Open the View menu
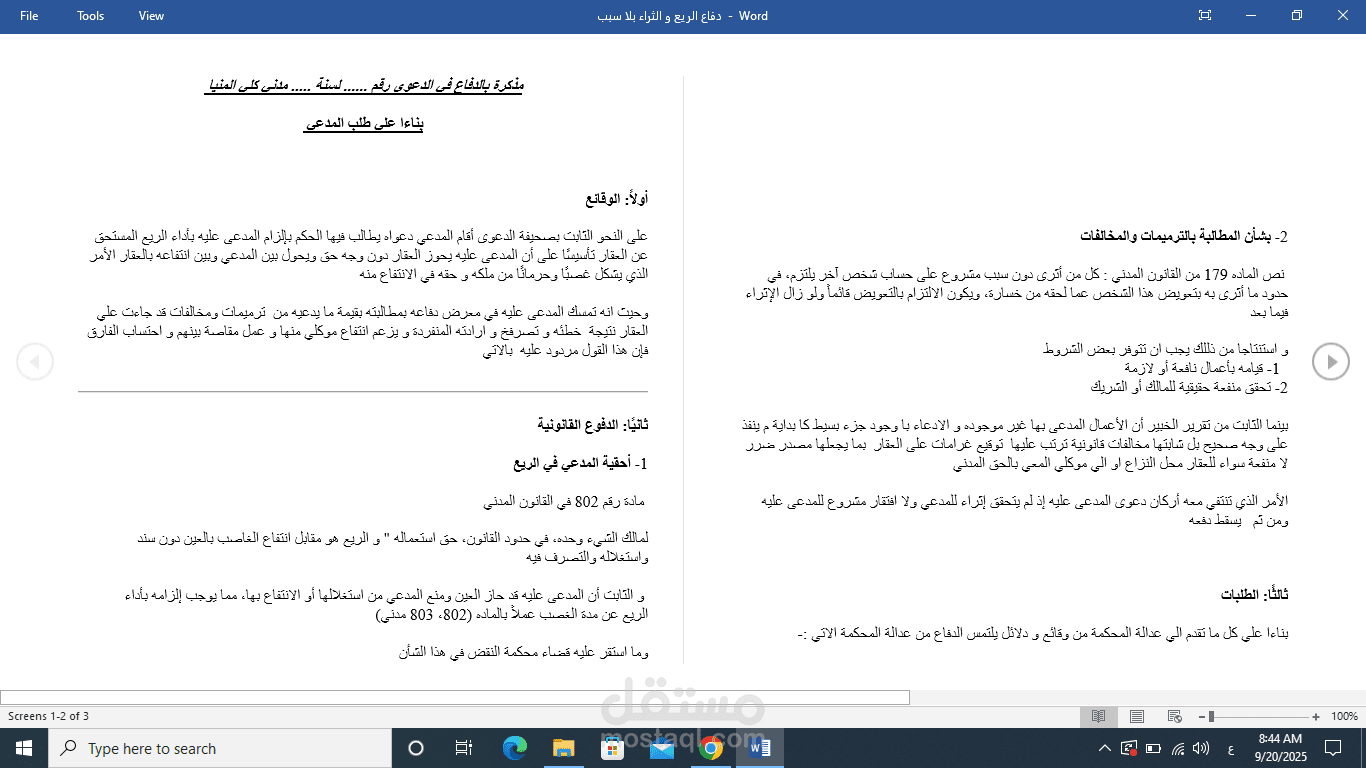Image resolution: width=1366 pixels, height=768 pixels. (x=151, y=15)
